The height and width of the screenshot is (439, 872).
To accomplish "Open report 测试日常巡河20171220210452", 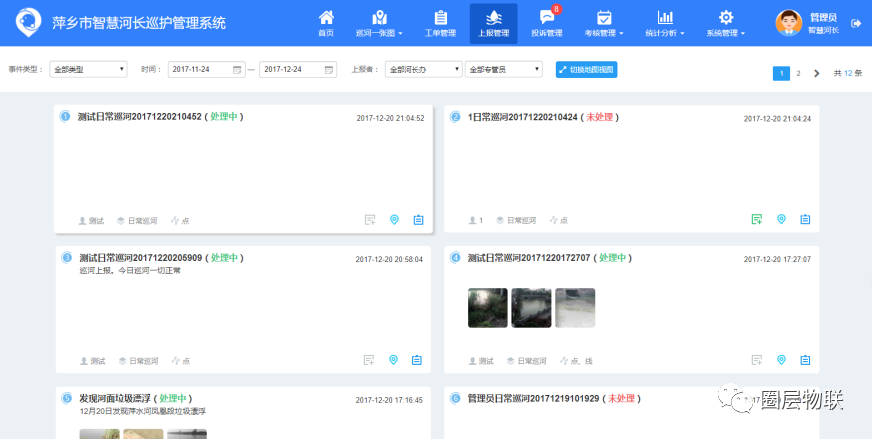I will pyautogui.click(x=140, y=117).
